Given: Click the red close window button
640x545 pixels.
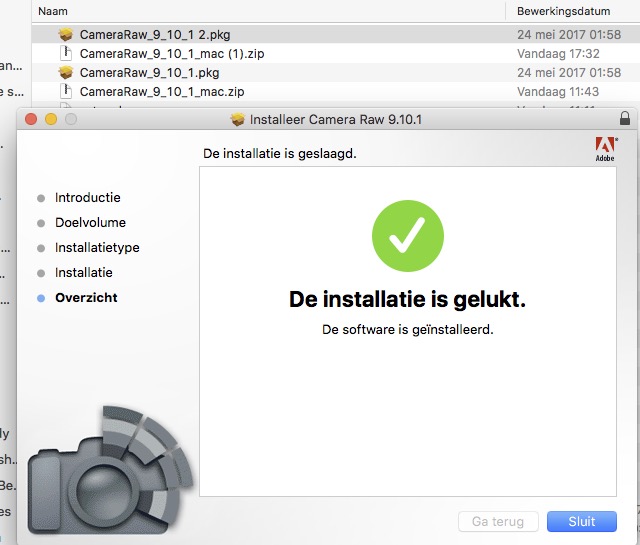Looking at the screenshot, I should (x=31, y=119).
